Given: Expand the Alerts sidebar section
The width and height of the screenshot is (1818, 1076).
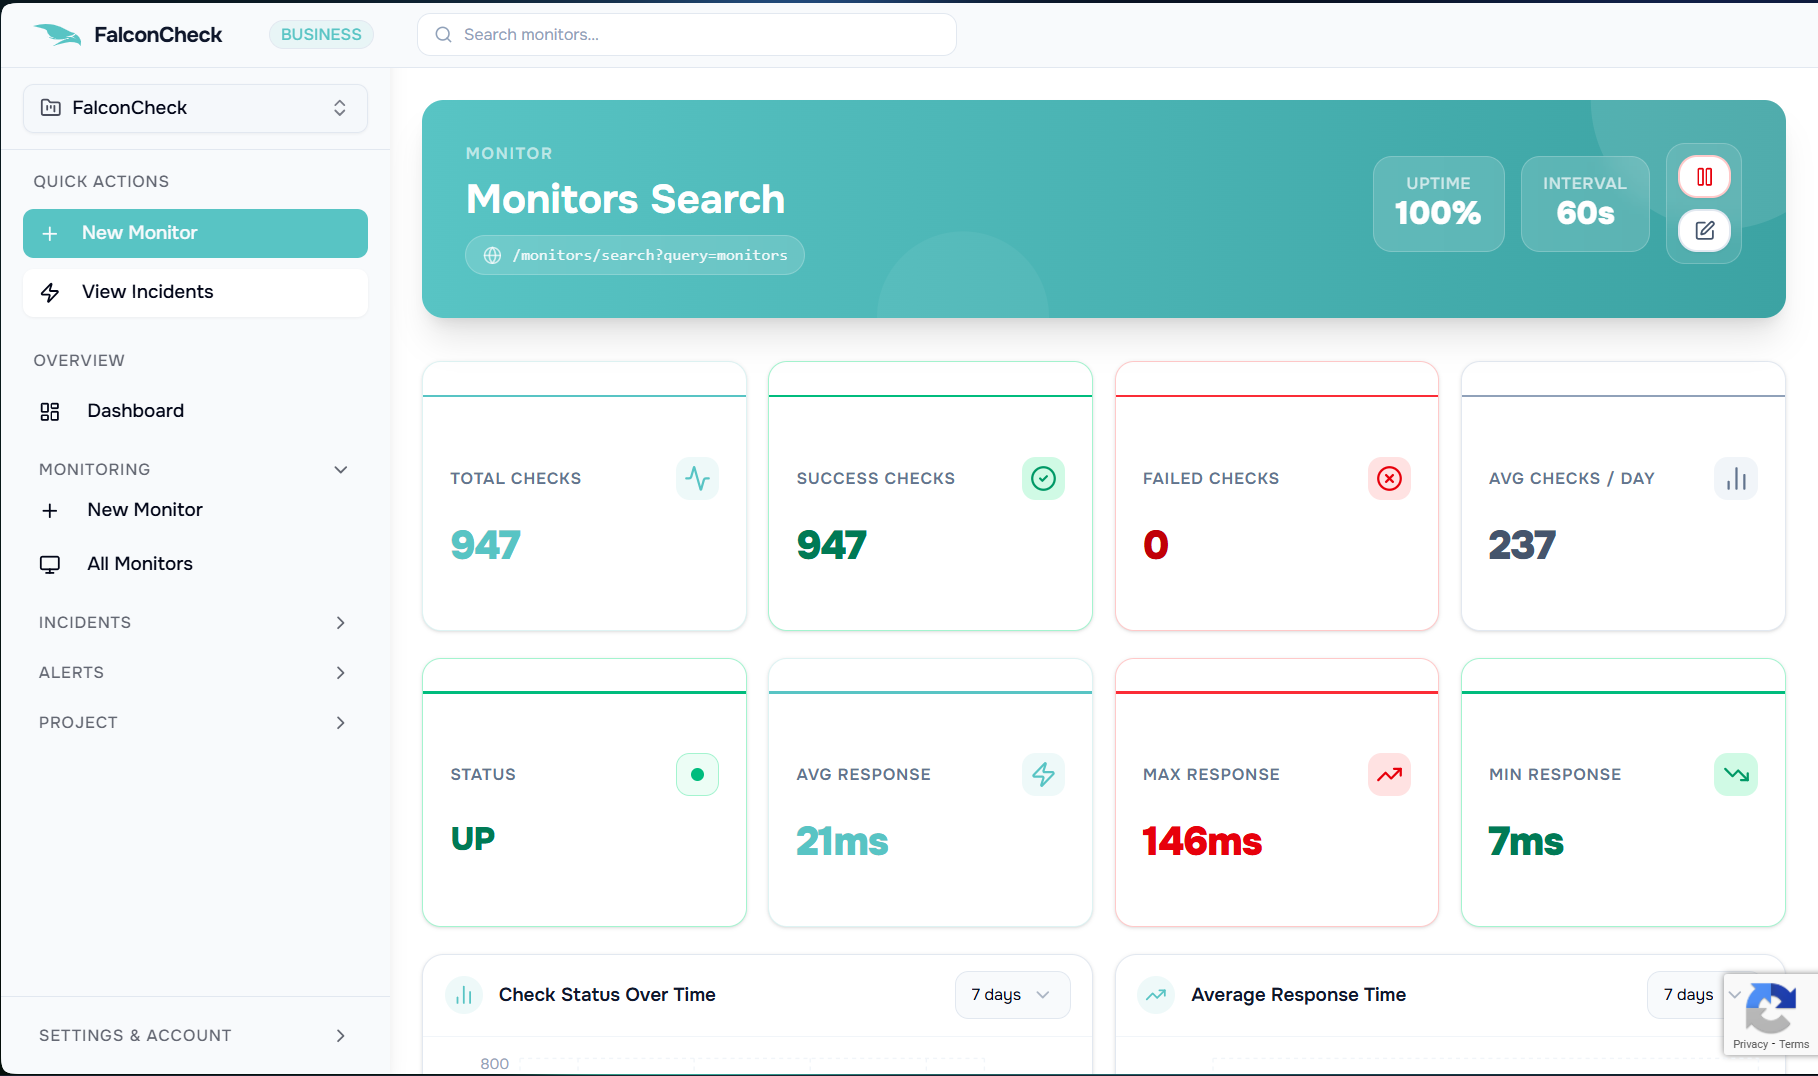Looking at the screenshot, I should [x=194, y=673].
